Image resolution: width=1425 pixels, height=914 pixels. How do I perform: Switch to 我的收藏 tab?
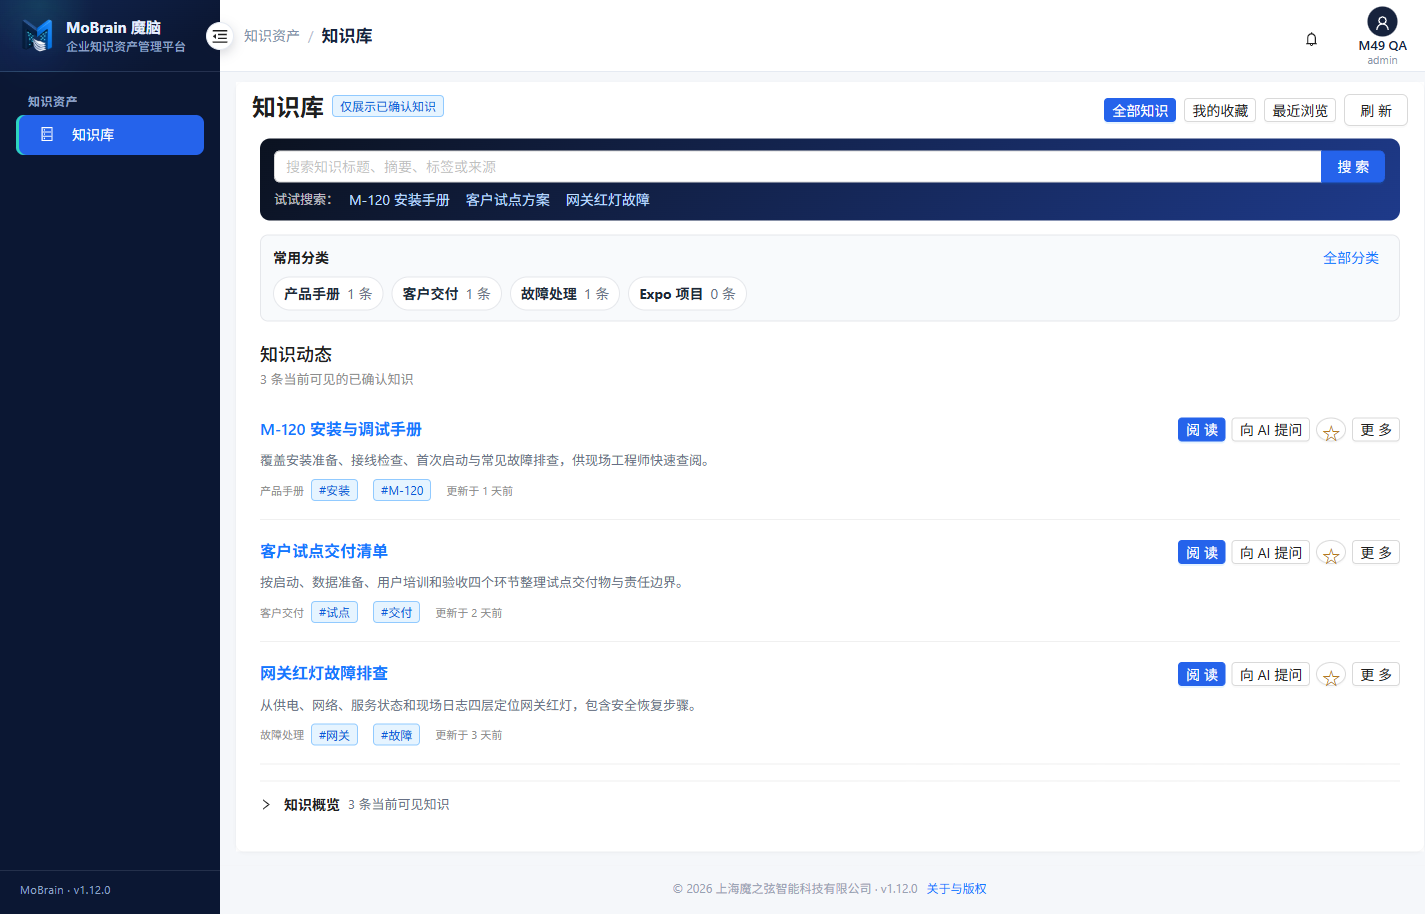(1220, 110)
